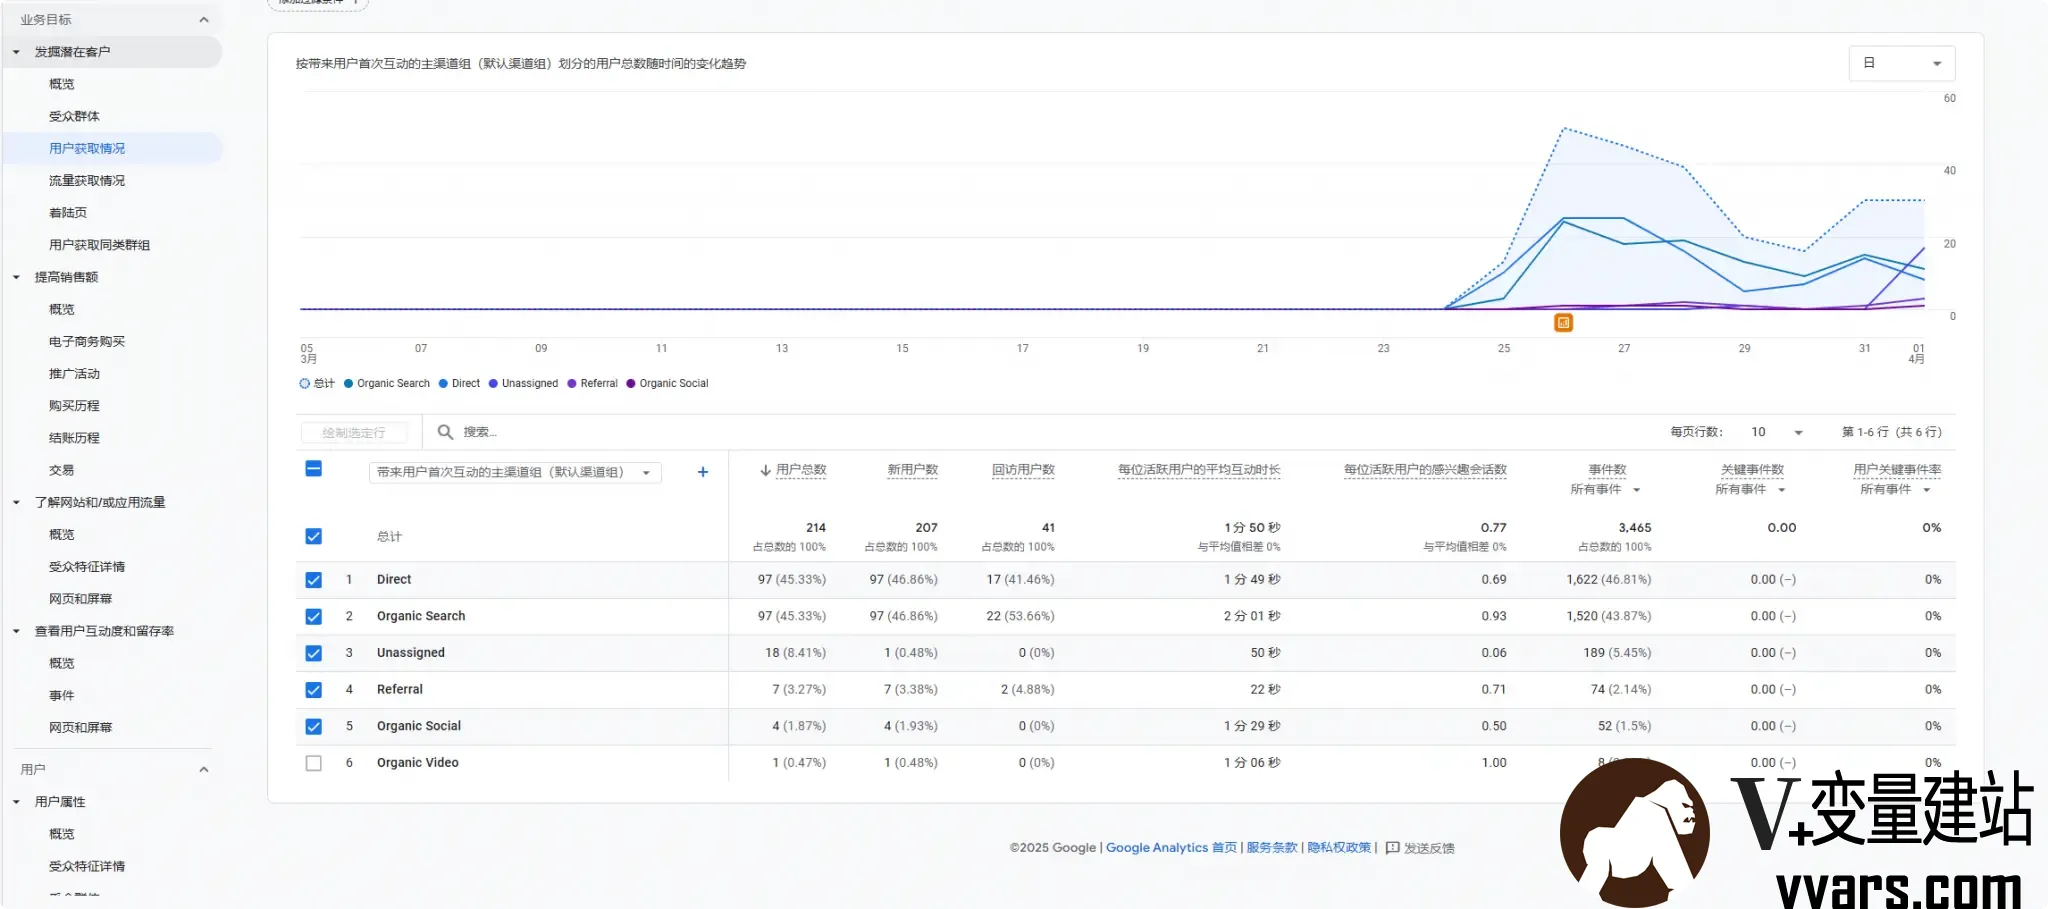The width and height of the screenshot is (2048, 909).
Task: Click the Referral row label
Action: (x=400, y=690)
